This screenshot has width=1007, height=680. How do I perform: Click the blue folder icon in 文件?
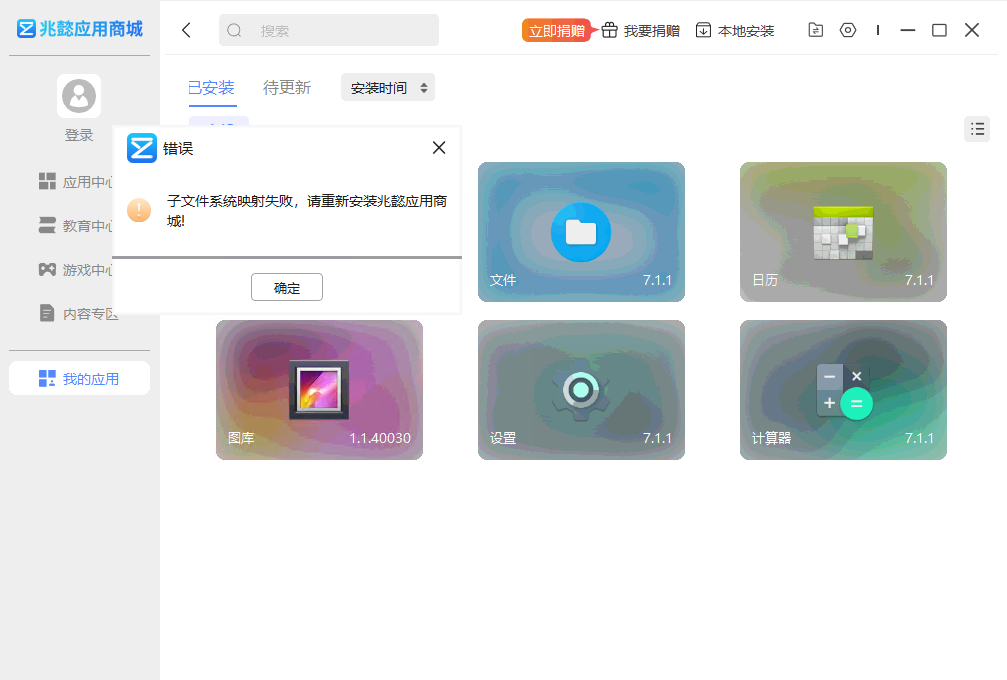[x=581, y=232]
